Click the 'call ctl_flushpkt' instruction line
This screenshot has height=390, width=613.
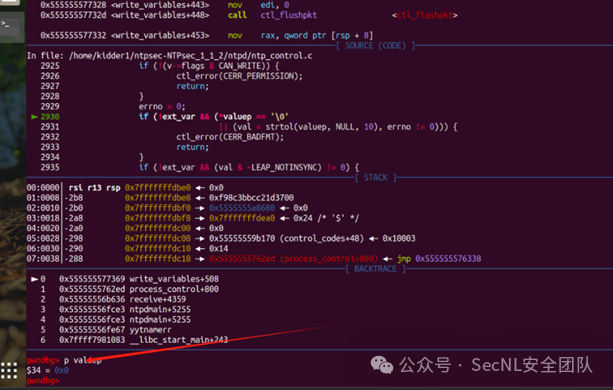[249, 15]
